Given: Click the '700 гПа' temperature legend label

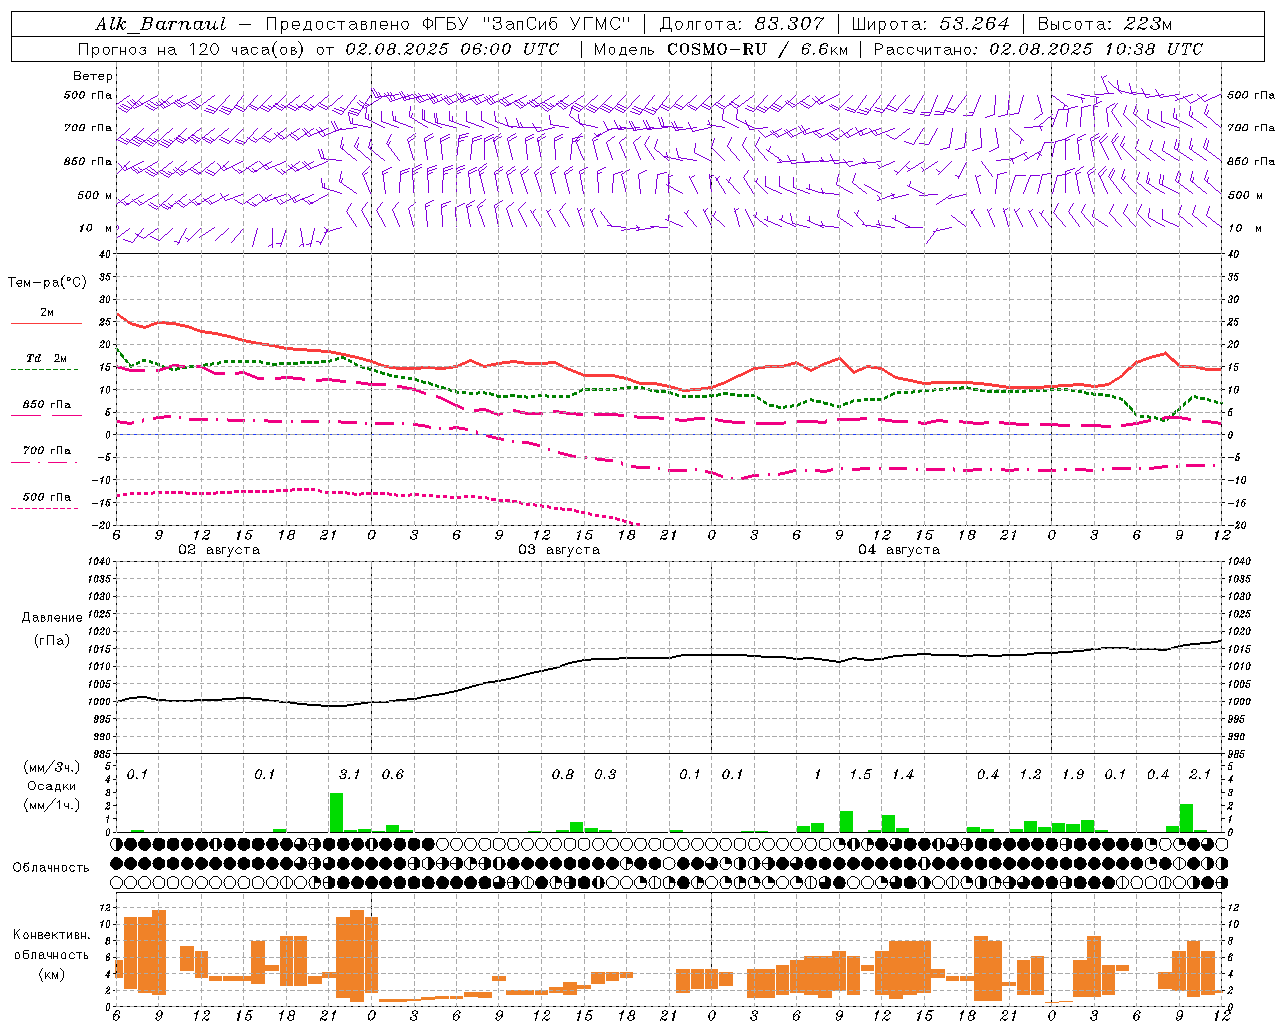Looking at the screenshot, I should click(47, 451).
